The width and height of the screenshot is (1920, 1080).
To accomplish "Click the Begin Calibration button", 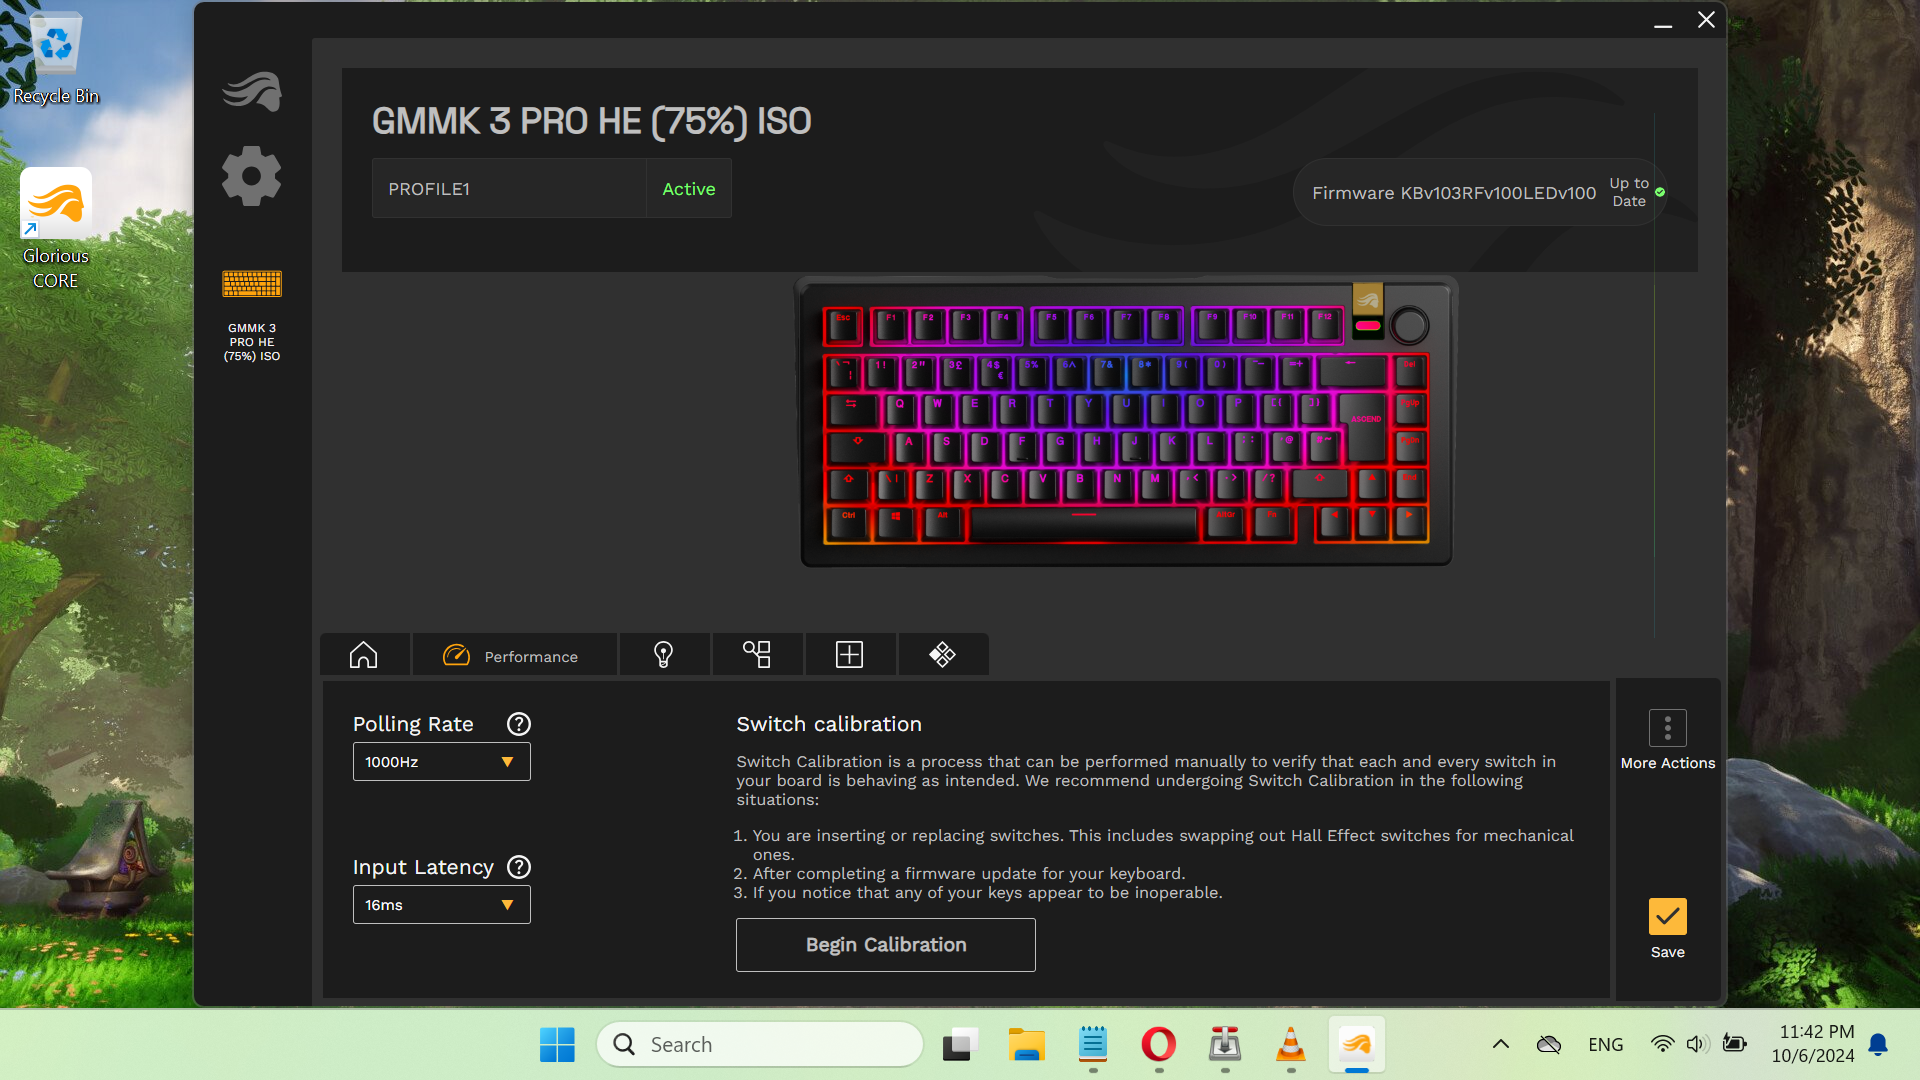I will pos(885,945).
